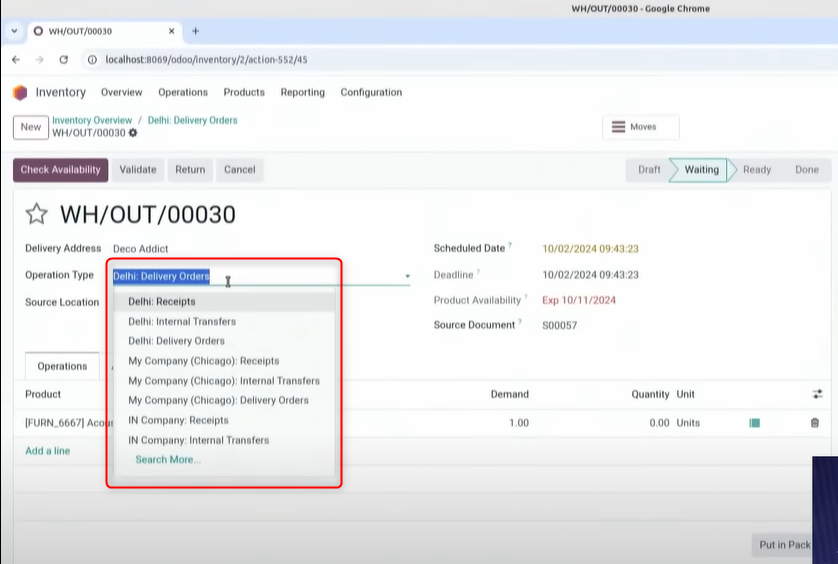The width and height of the screenshot is (838, 564).
Task: Open the Products menu
Action: 244,92
